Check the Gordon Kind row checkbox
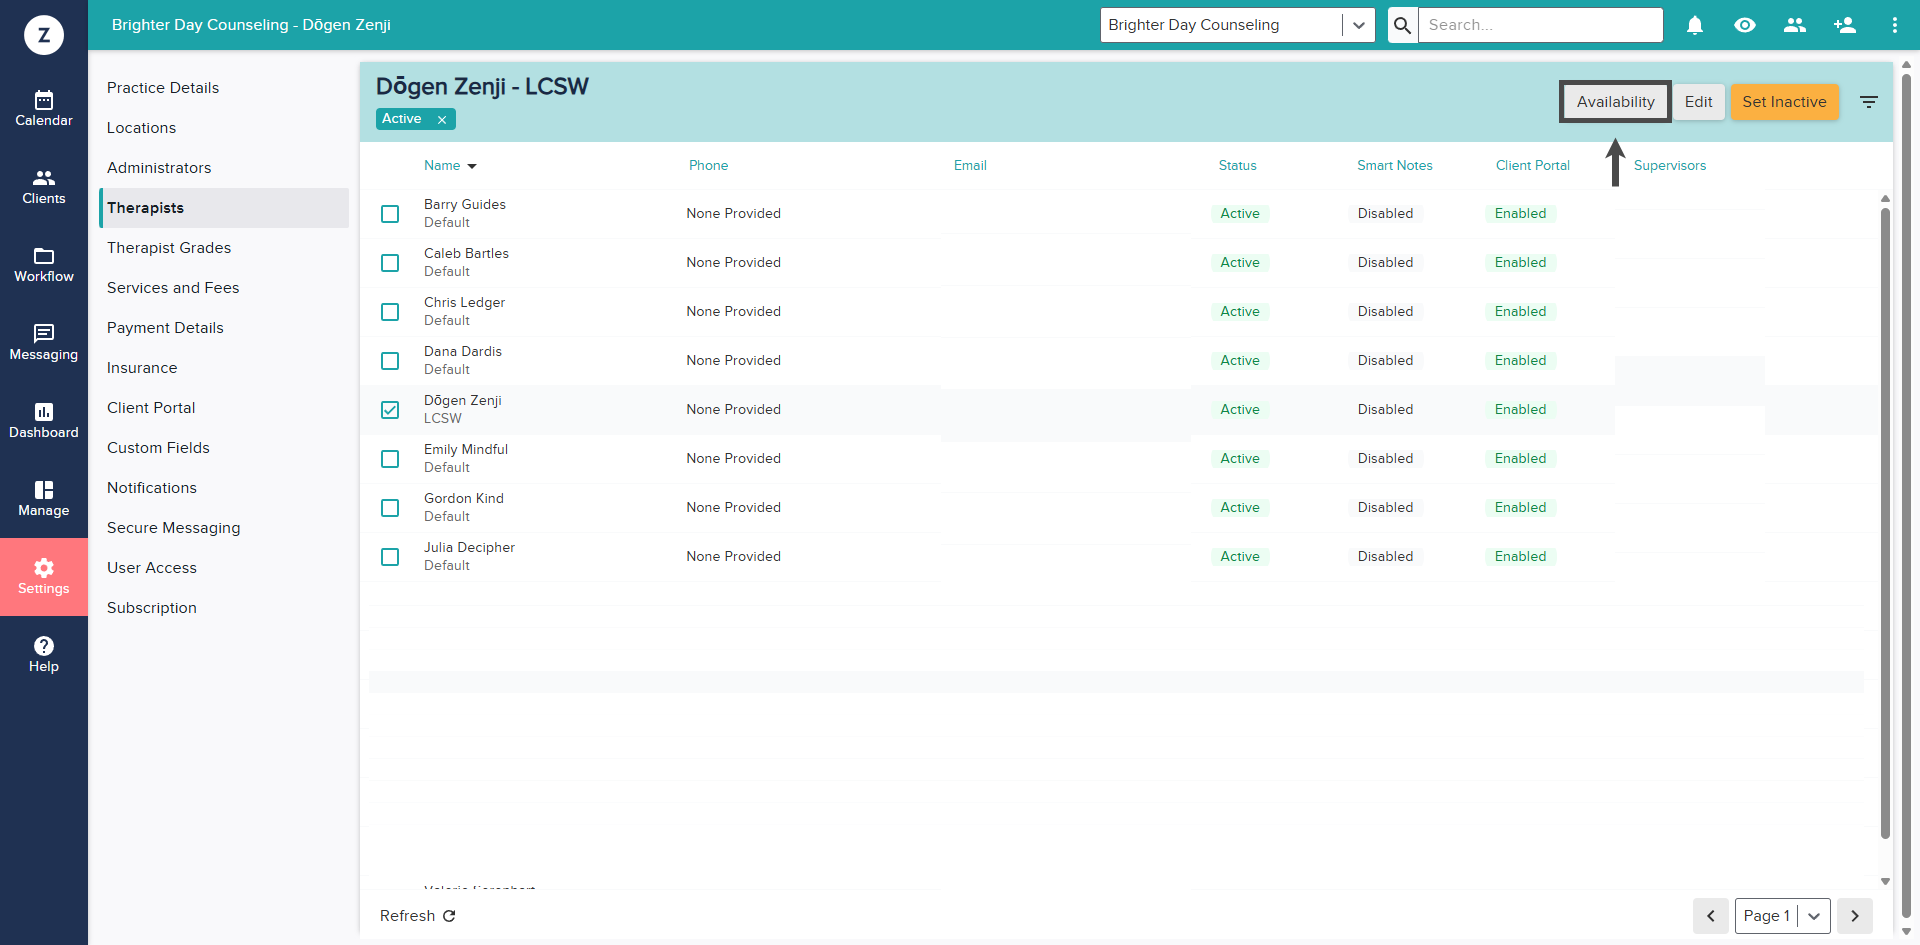This screenshot has height=945, width=1920. (x=390, y=508)
